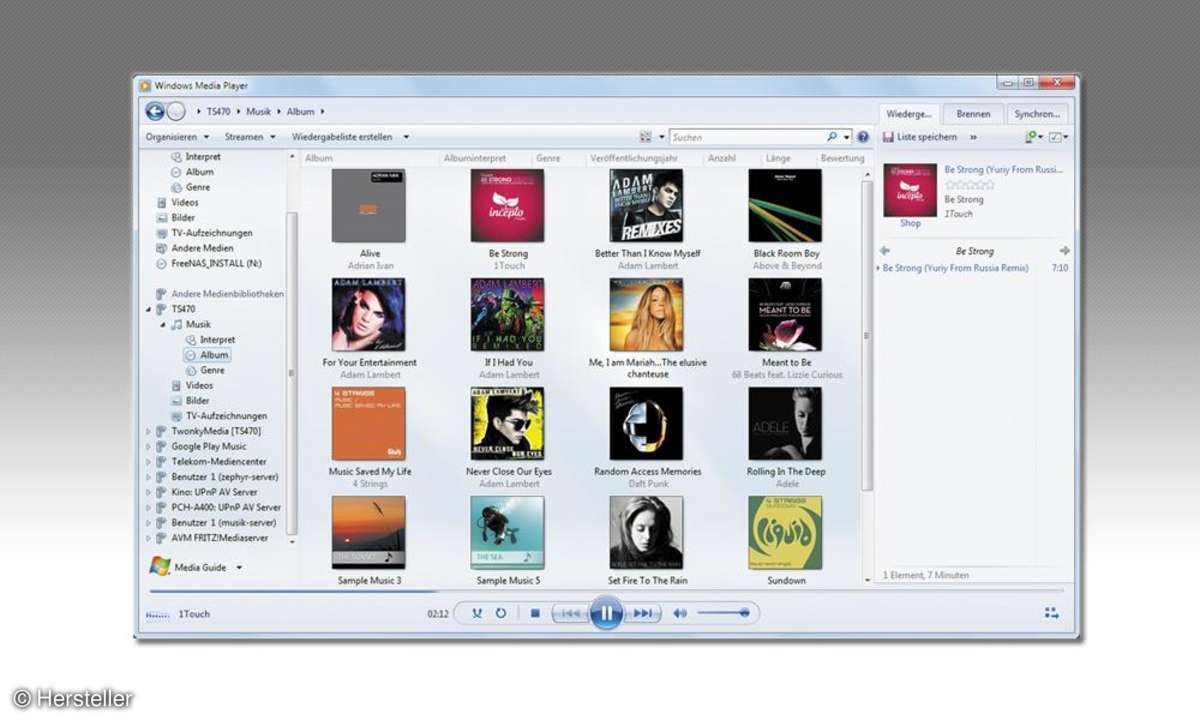The width and height of the screenshot is (1200, 720).
Task: Rate the track using the star rating
Action: tap(969, 185)
